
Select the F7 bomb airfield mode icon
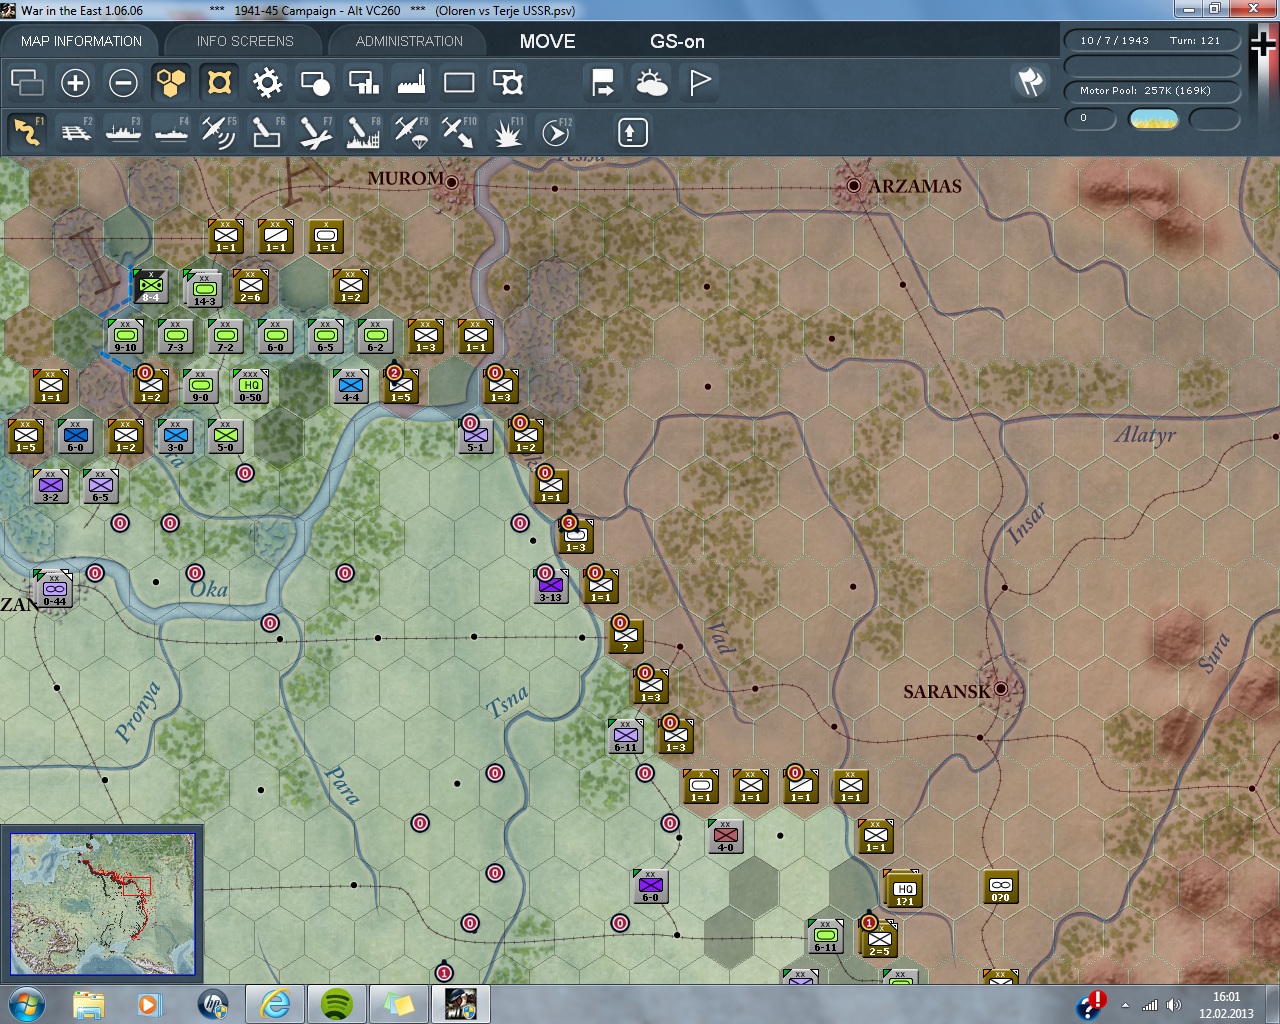[x=315, y=132]
